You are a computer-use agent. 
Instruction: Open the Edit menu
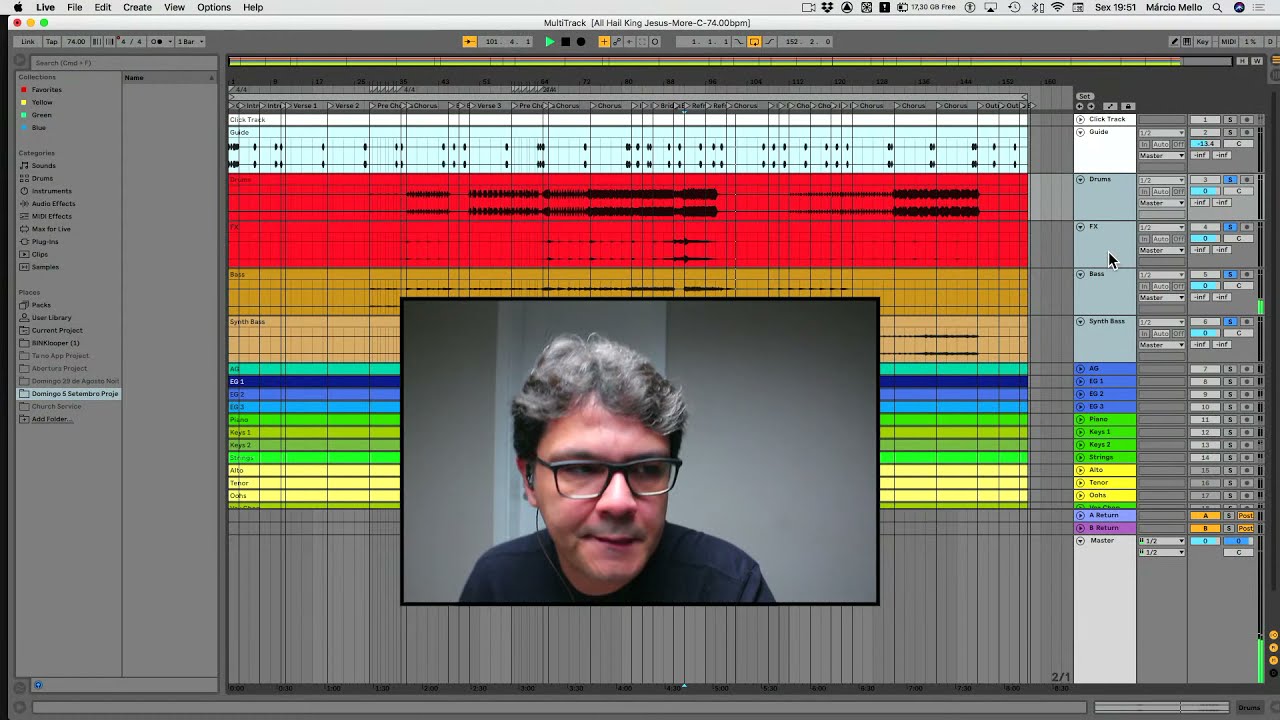point(103,7)
